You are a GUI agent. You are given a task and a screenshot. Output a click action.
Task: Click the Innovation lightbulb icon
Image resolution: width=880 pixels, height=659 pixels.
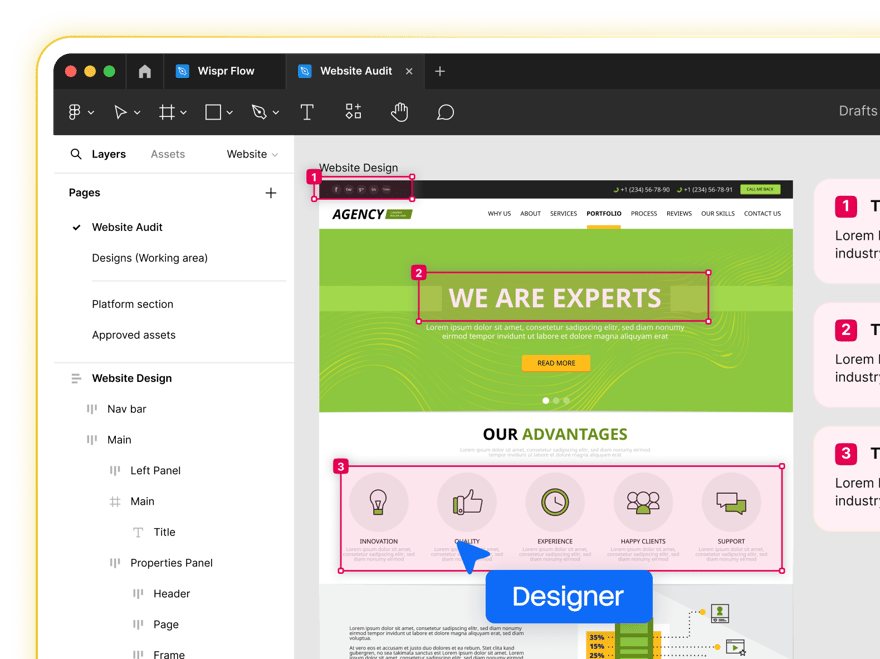(378, 502)
